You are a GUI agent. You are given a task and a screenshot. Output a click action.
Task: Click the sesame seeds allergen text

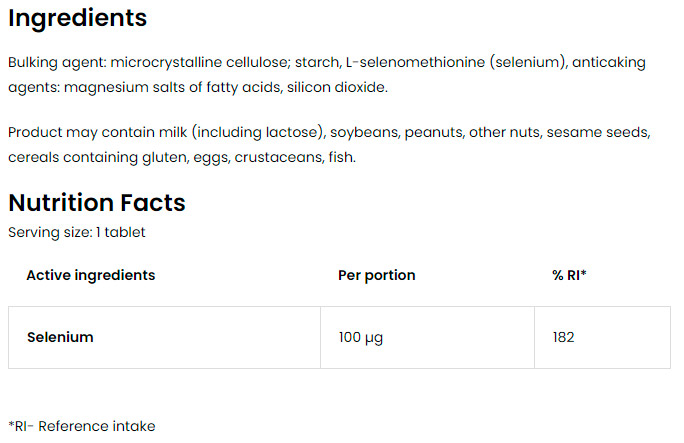tap(598, 132)
